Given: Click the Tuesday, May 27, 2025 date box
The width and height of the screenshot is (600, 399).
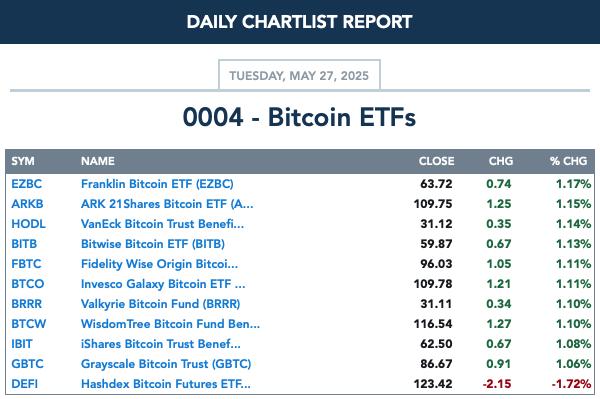Looking at the screenshot, I should point(299,75).
